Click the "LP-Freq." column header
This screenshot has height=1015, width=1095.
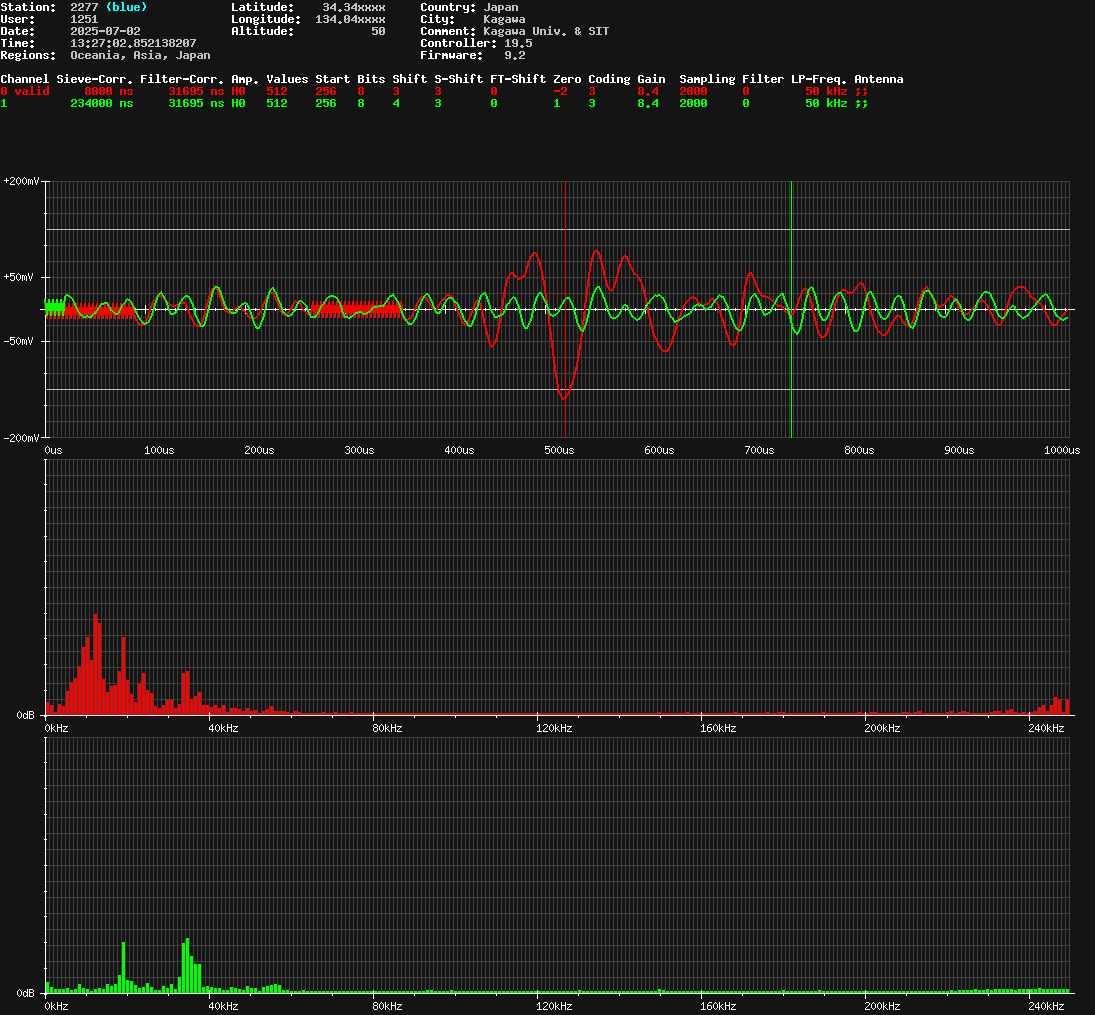[x=818, y=79]
